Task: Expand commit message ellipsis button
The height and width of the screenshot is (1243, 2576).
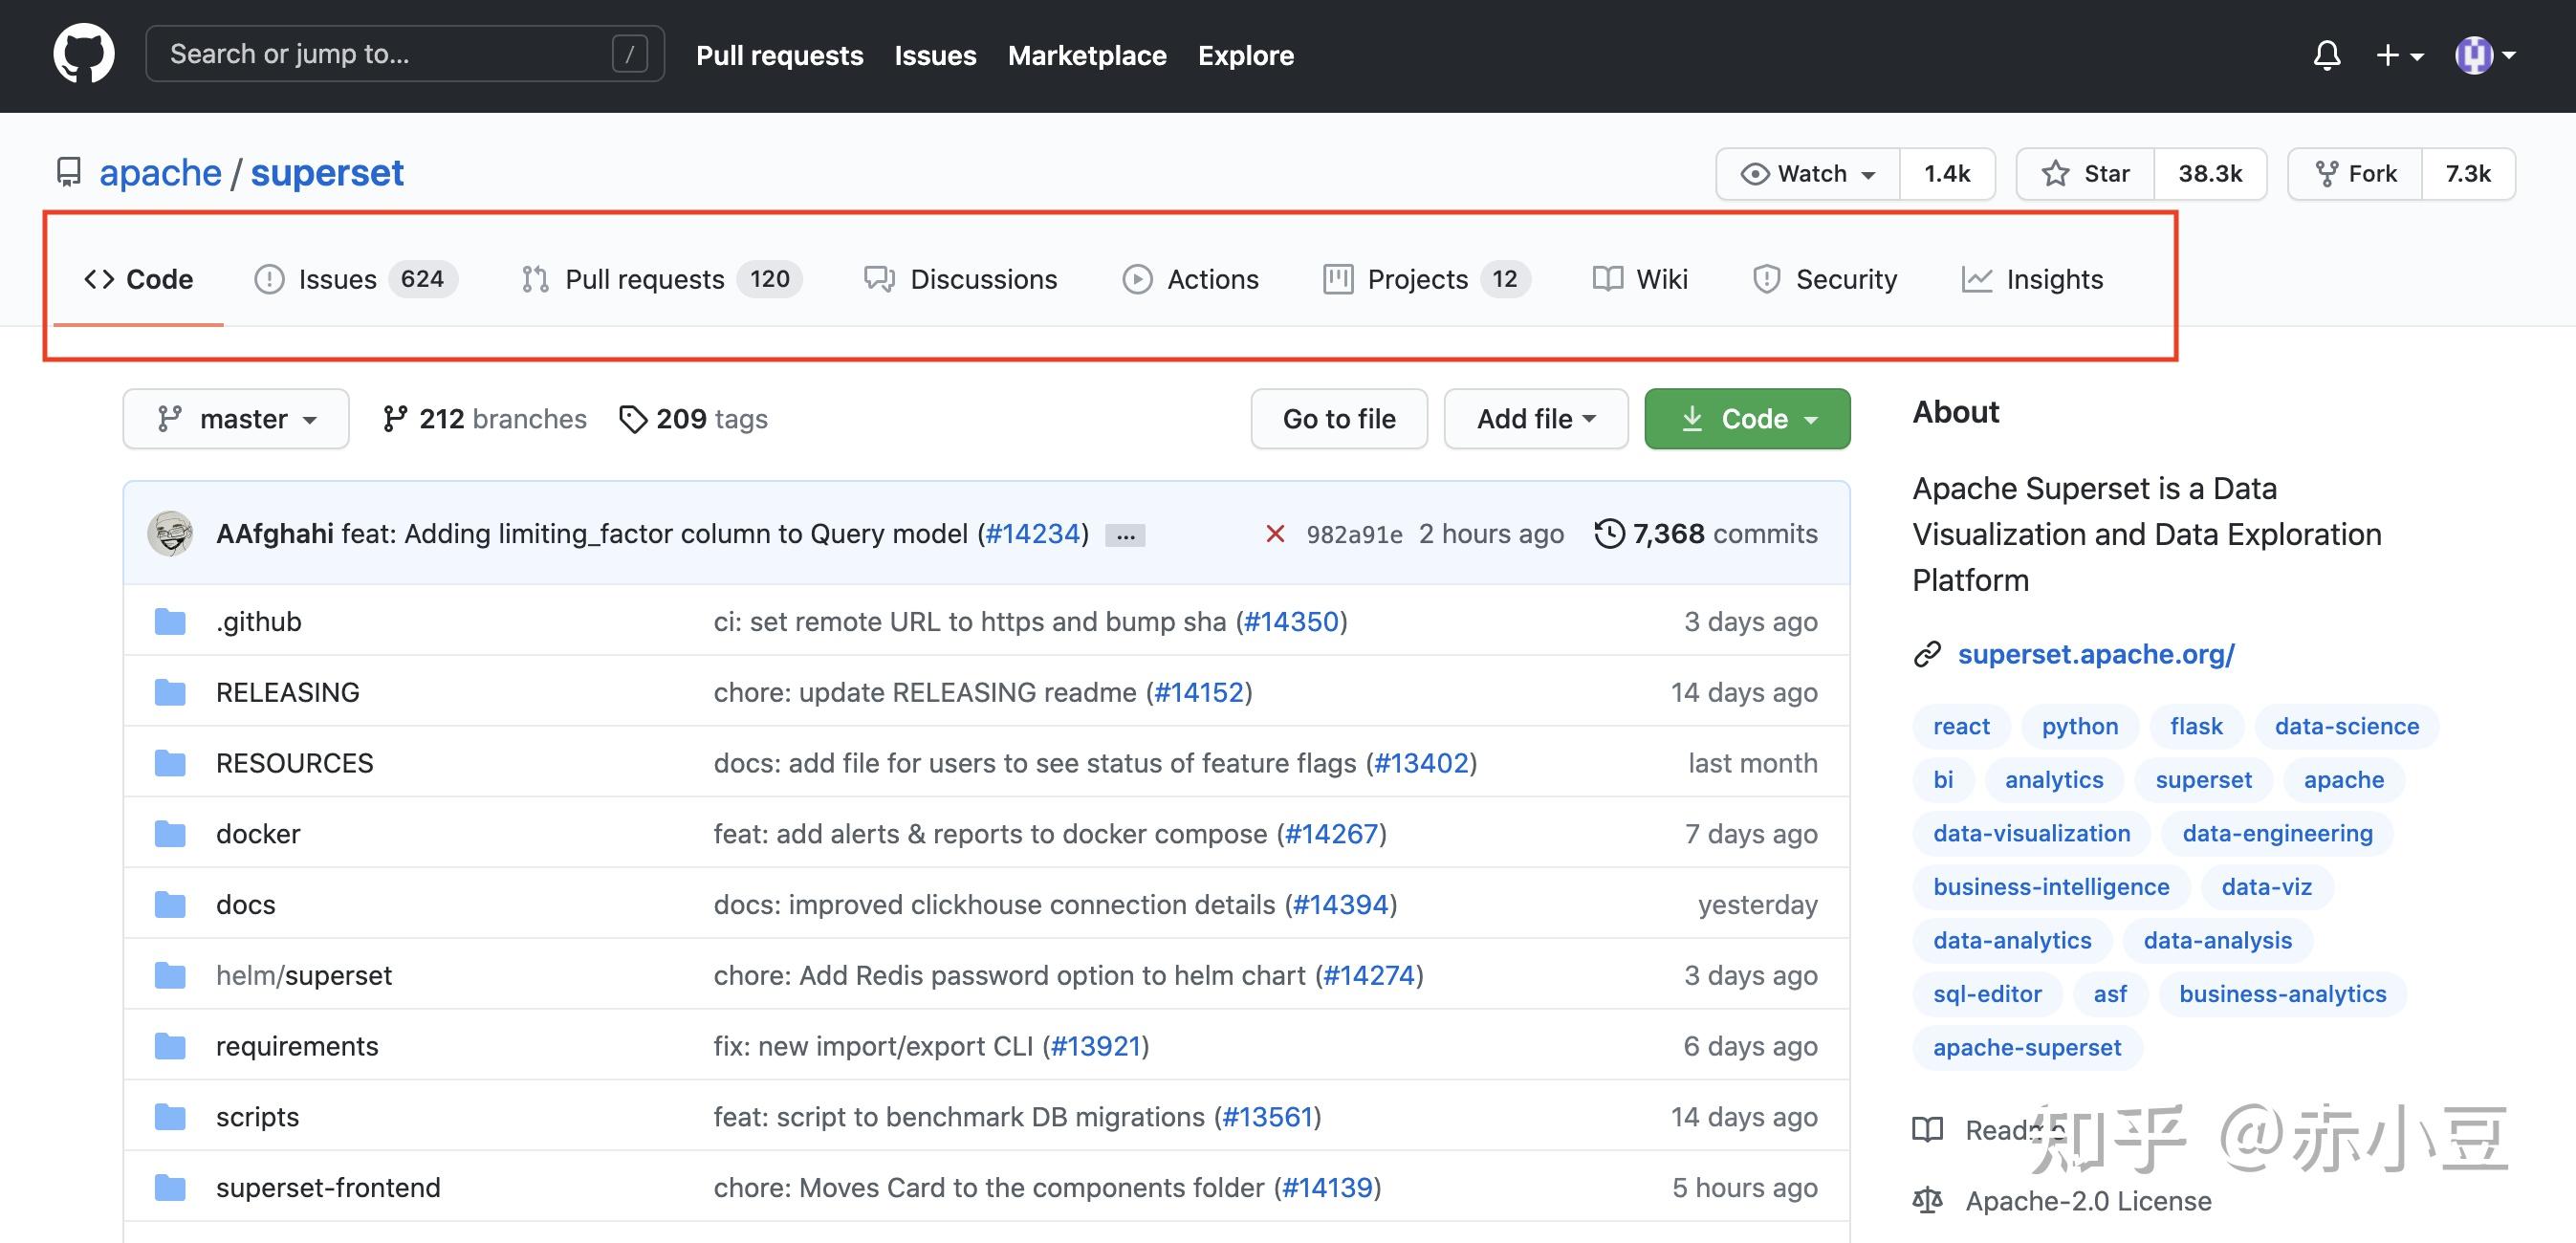Action: (1125, 536)
